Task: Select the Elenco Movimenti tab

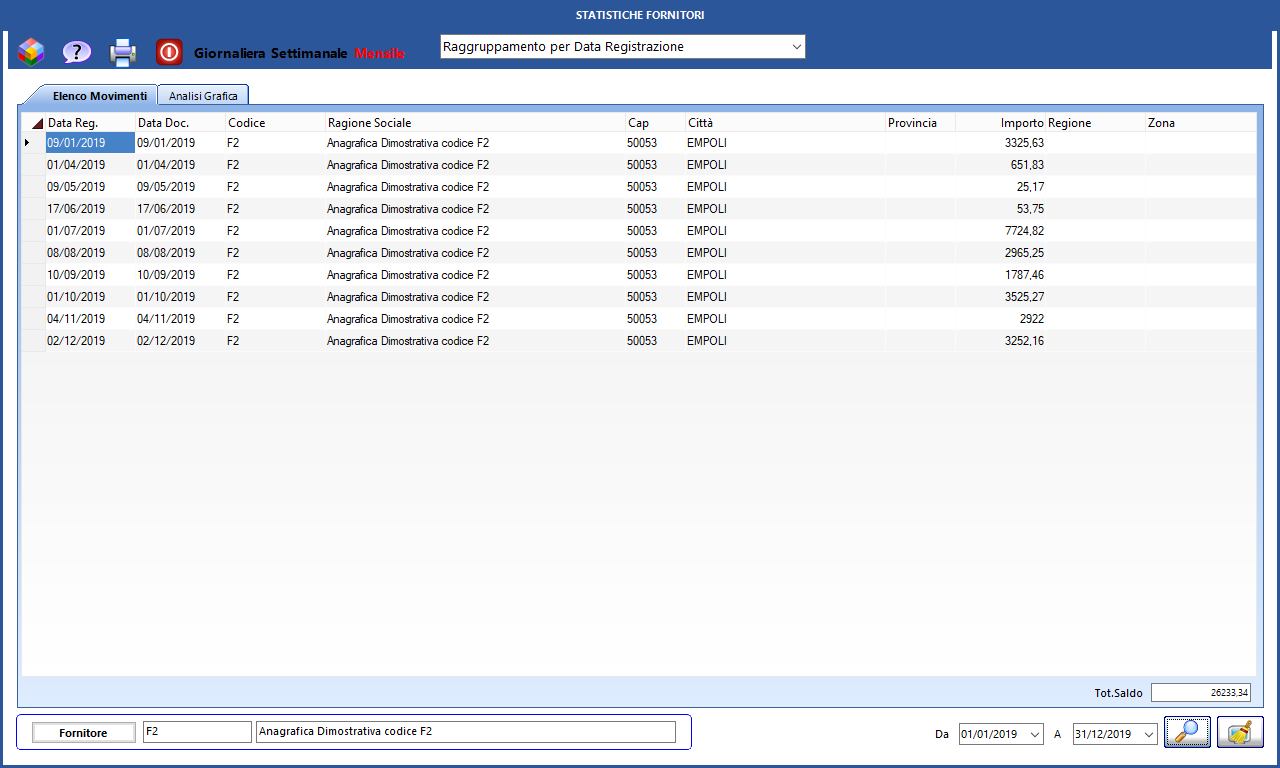Action: (99, 96)
